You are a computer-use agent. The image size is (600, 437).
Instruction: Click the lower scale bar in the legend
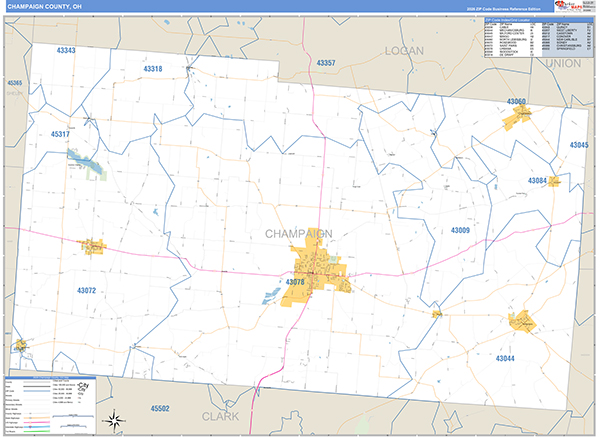point(73,426)
